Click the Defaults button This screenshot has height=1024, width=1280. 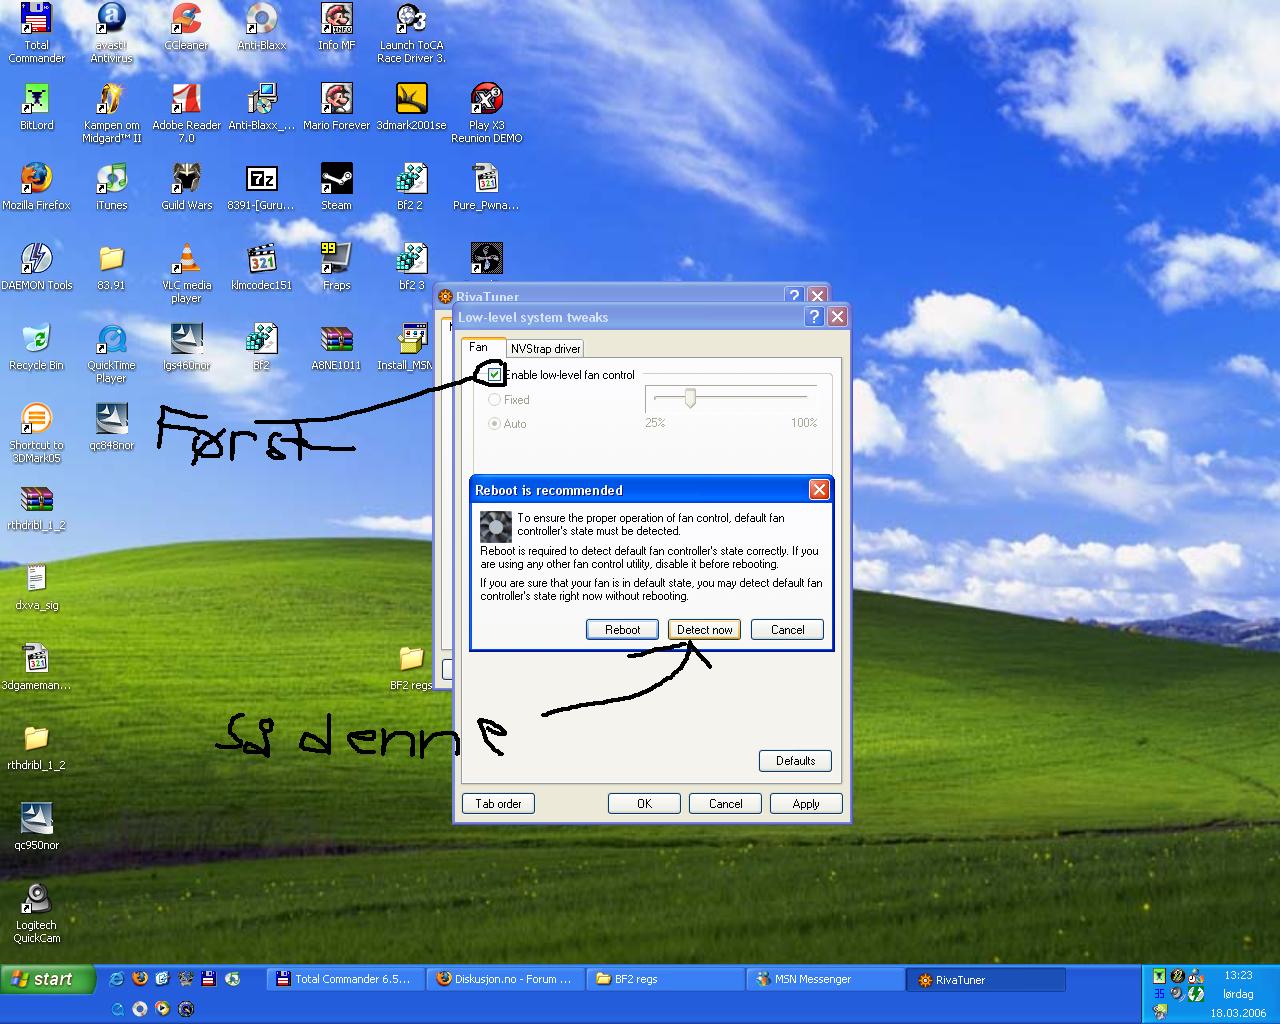pyautogui.click(x=795, y=761)
